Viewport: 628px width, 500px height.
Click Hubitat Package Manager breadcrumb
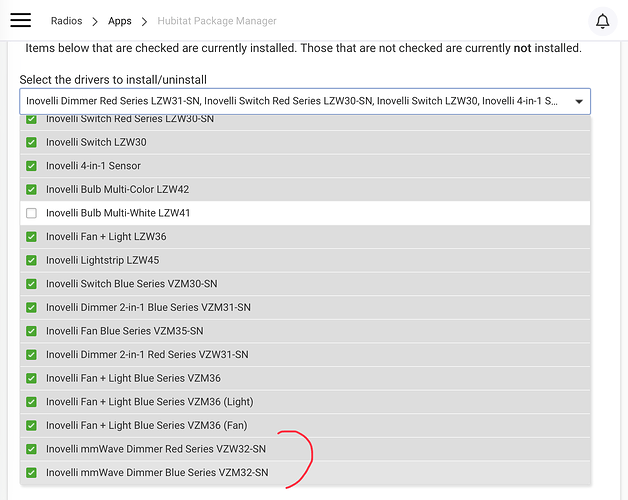(217, 21)
